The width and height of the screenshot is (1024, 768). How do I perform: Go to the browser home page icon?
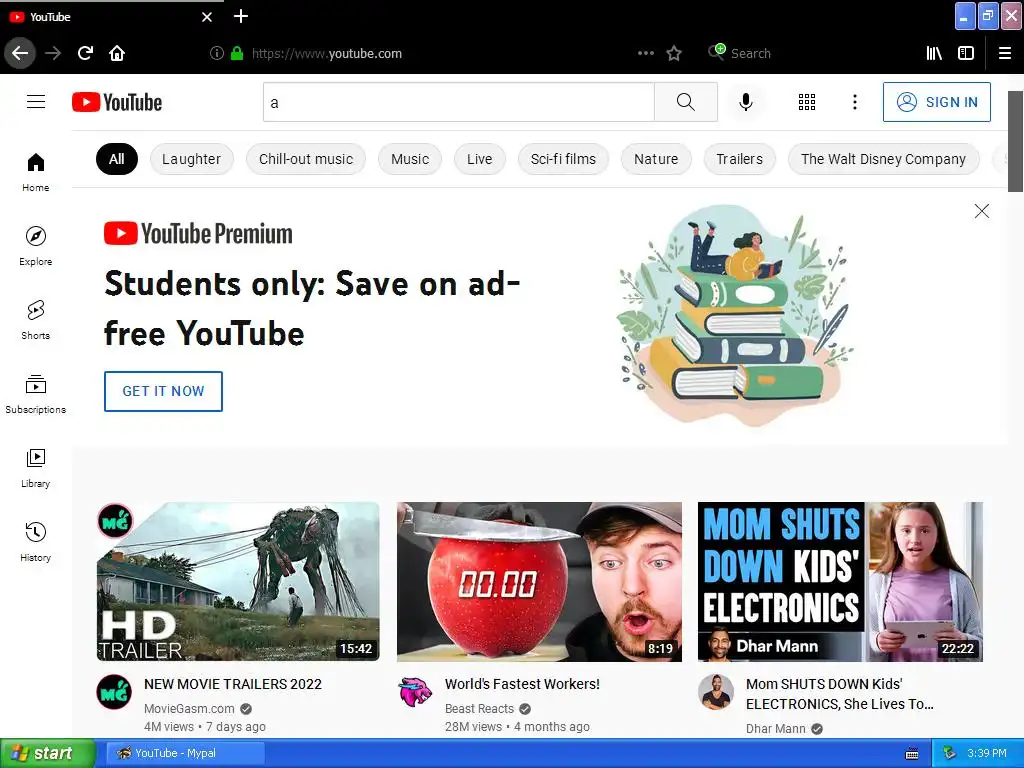point(117,53)
